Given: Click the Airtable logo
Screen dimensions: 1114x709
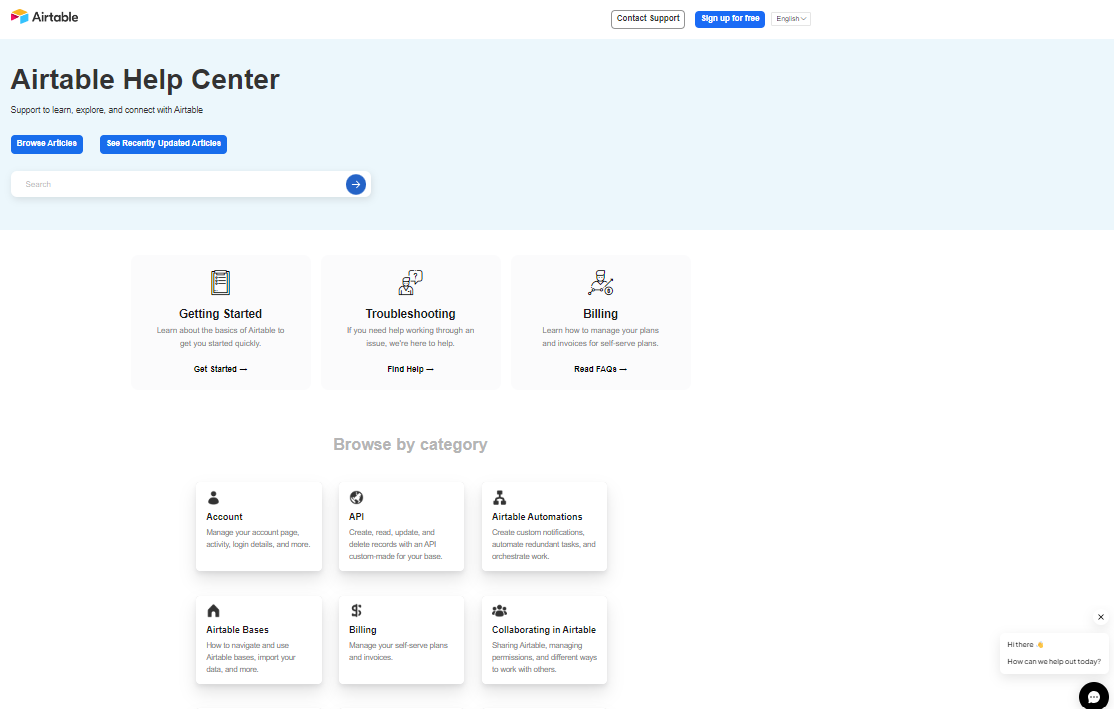Looking at the screenshot, I should 45,16.
